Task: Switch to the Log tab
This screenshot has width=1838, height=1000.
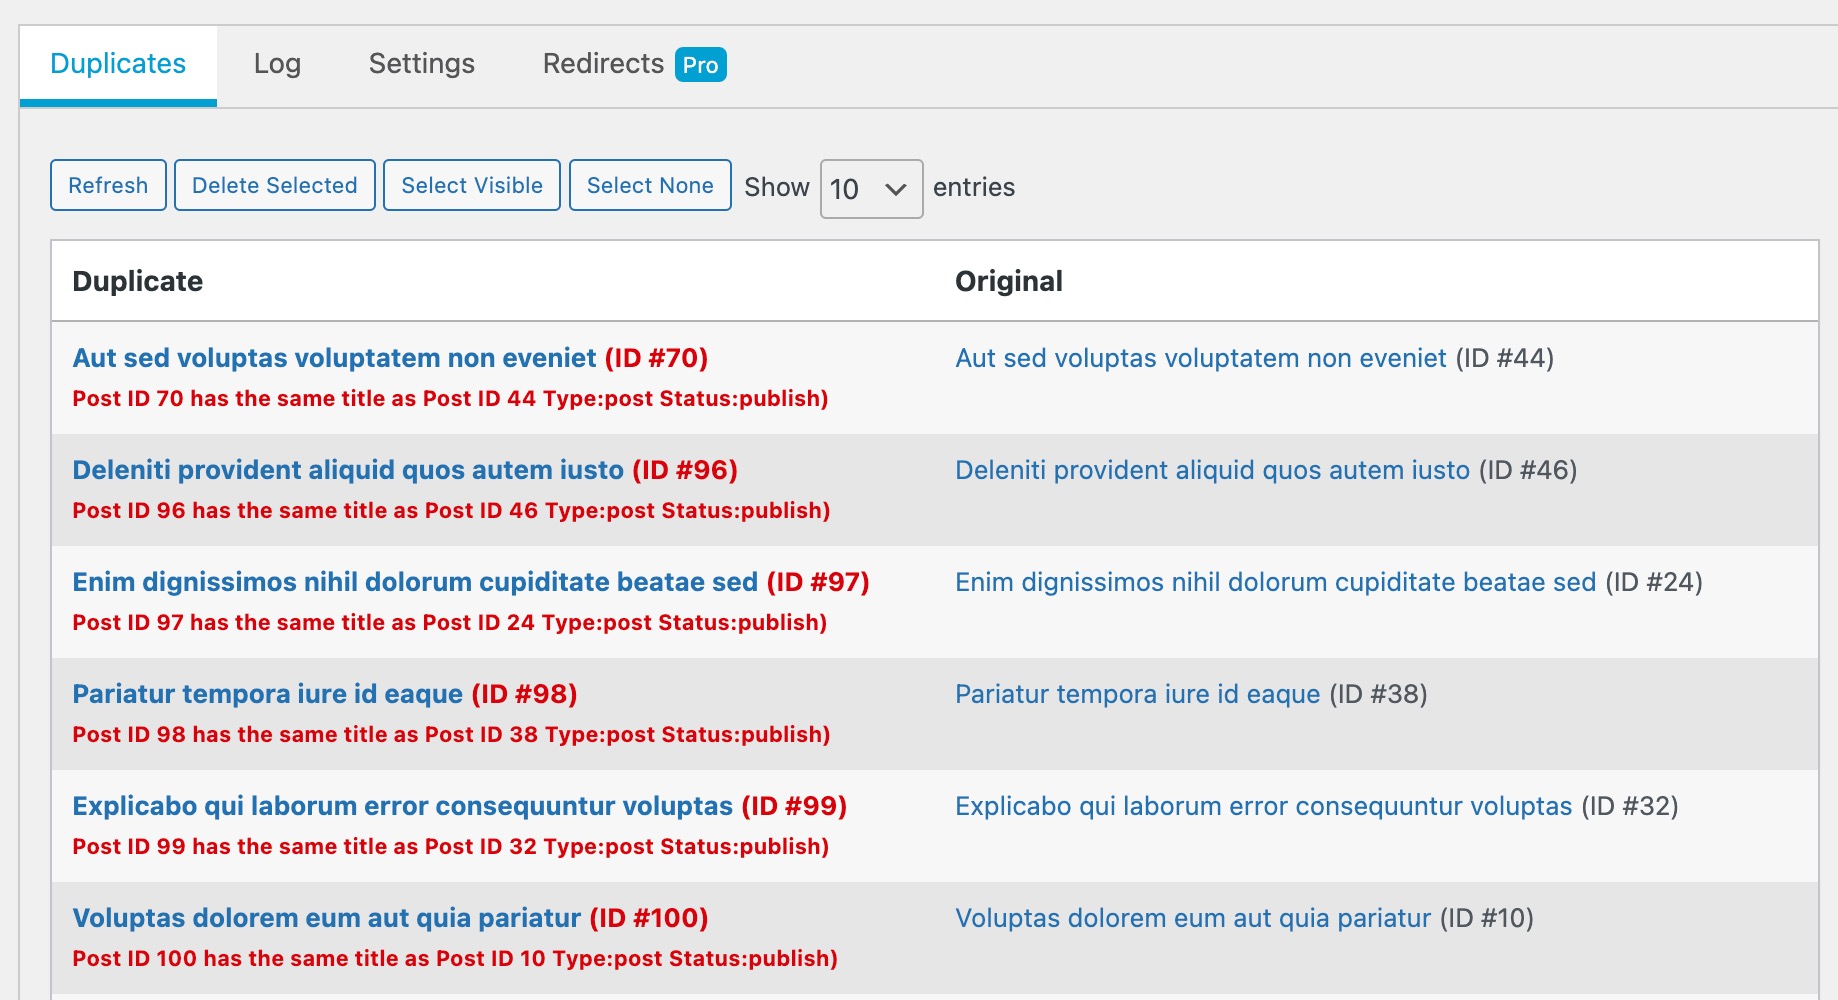Action: click(x=277, y=64)
